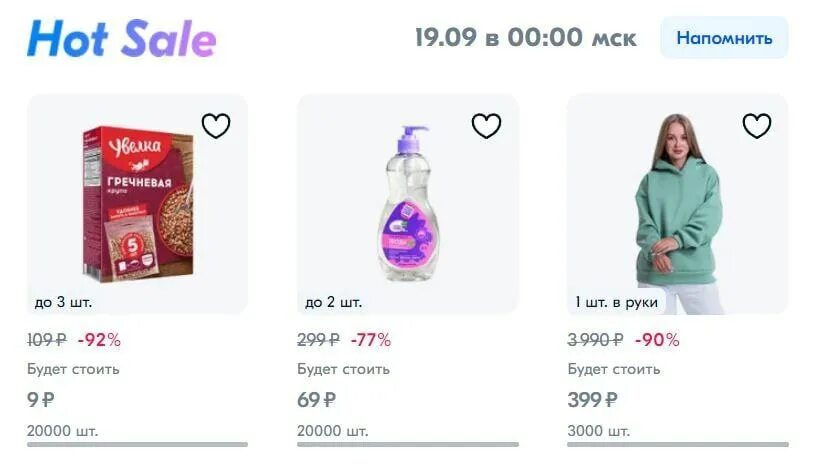Screen dimensions: 817x475
Task: Click the -90% discount on the hoodie
Action: [657, 340]
